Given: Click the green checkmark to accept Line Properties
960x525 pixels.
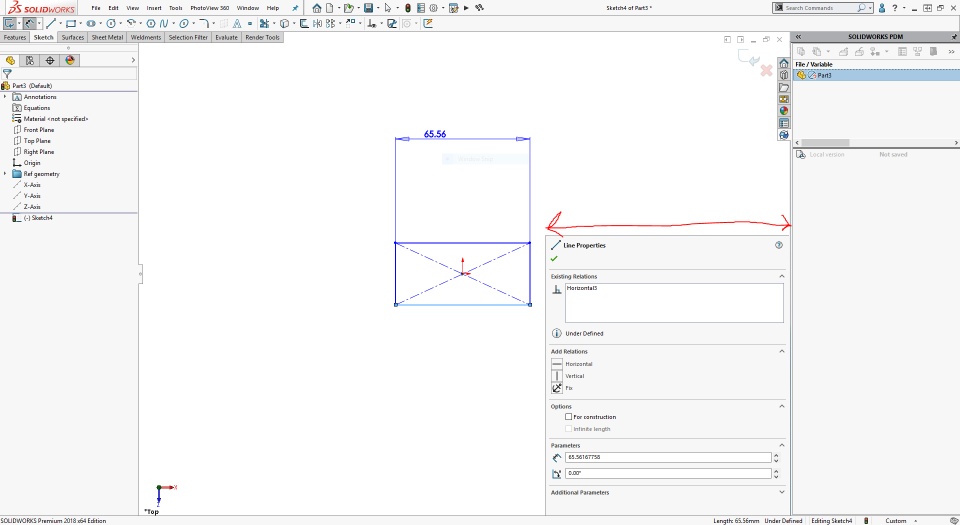Looking at the screenshot, I should coord(554,259).
